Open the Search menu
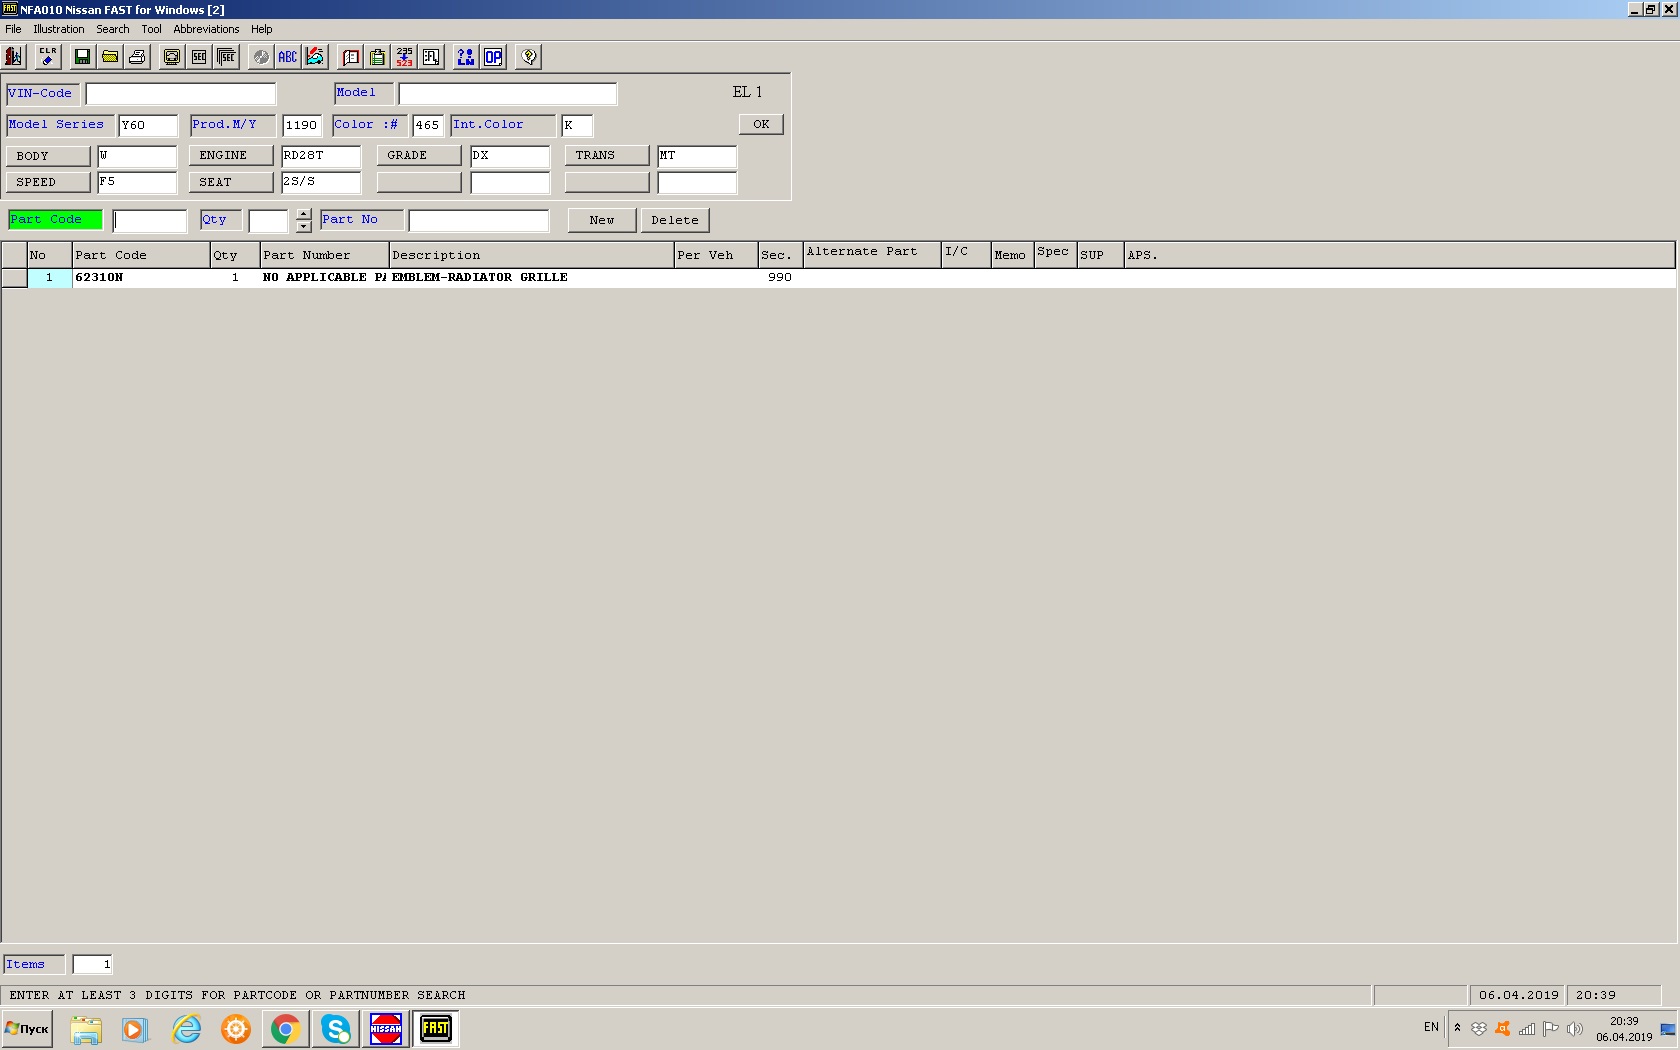Viewport: 1680px width, 1050px height. 113,29
